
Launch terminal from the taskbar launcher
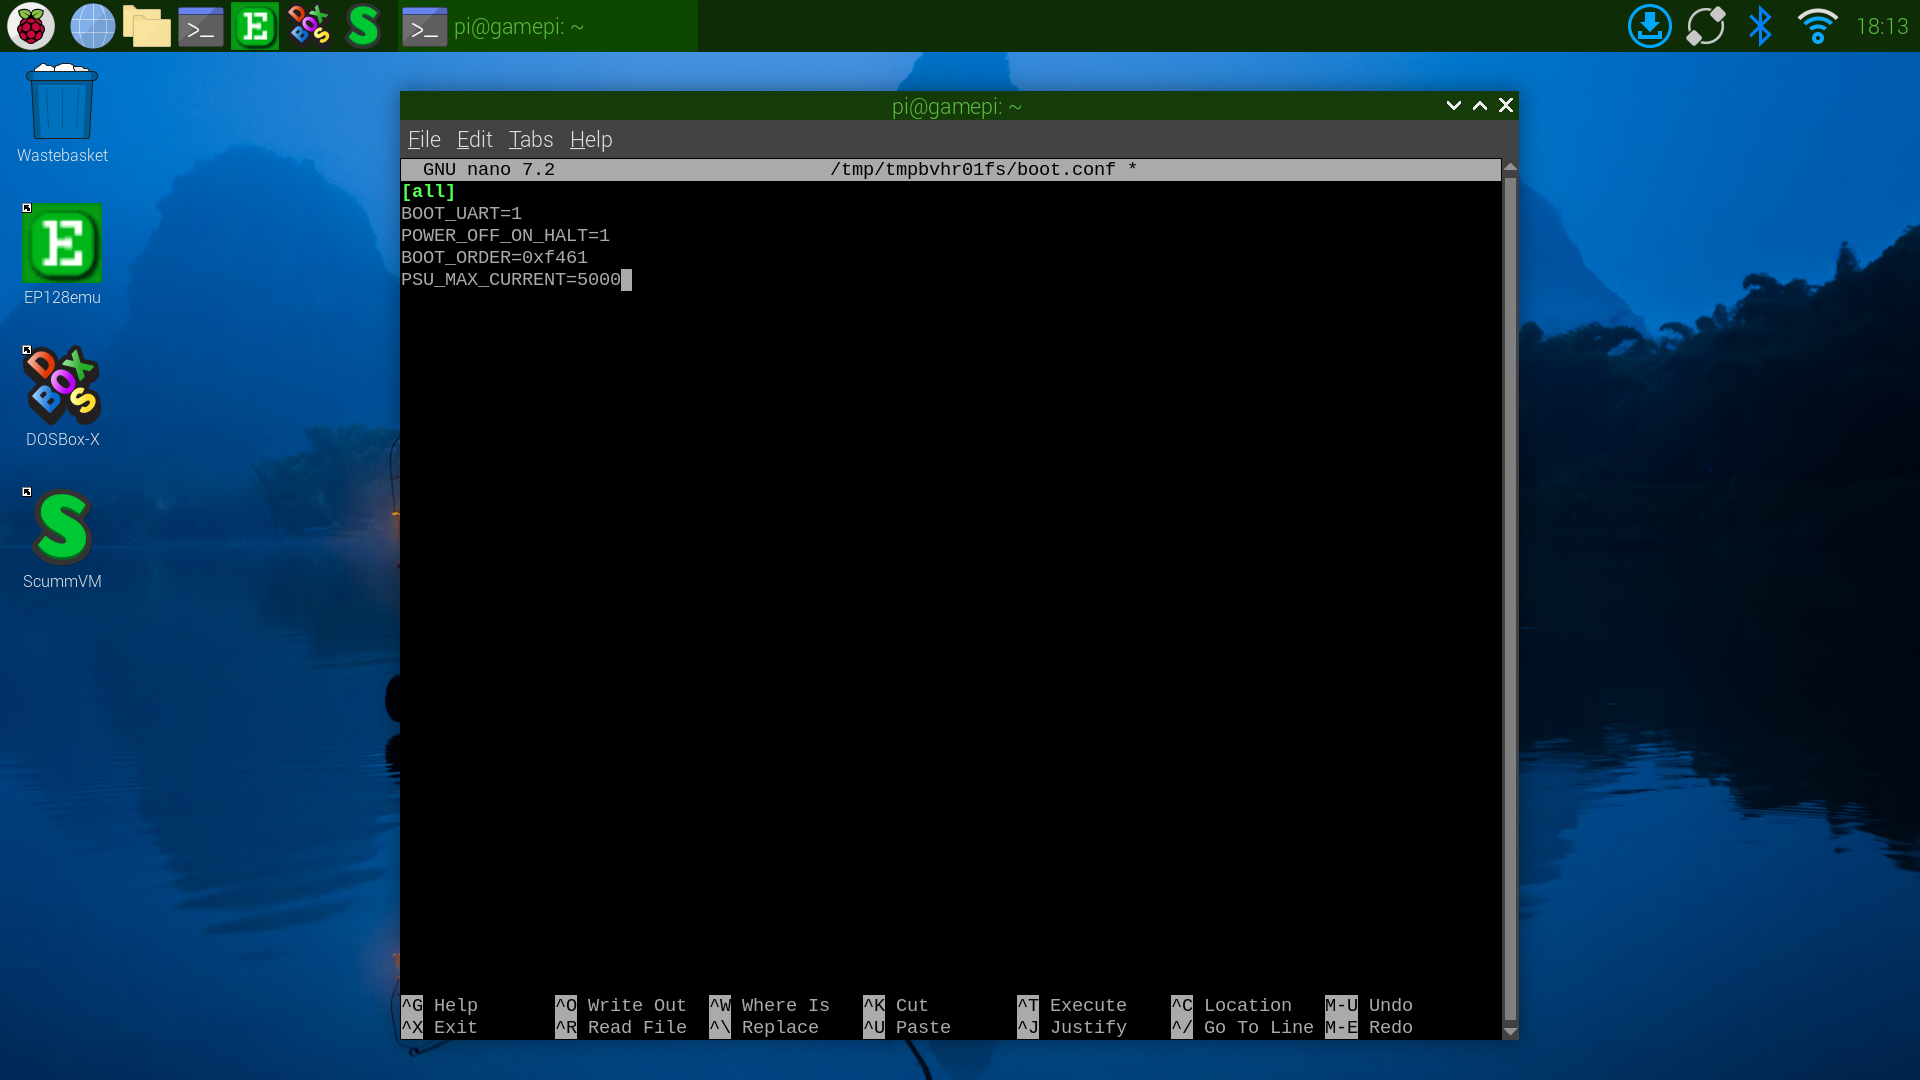click(200, 27)
